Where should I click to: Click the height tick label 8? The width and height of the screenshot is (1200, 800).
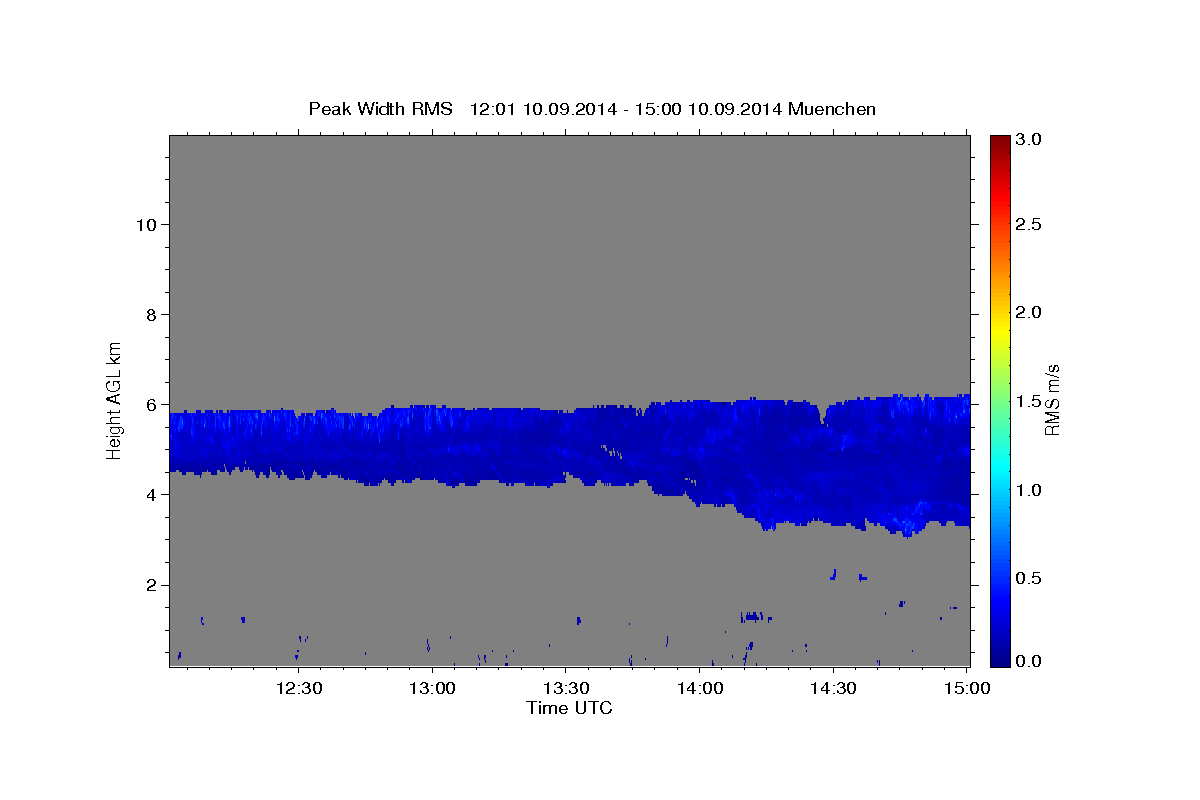pyautogui.click(x=149, y=314)
